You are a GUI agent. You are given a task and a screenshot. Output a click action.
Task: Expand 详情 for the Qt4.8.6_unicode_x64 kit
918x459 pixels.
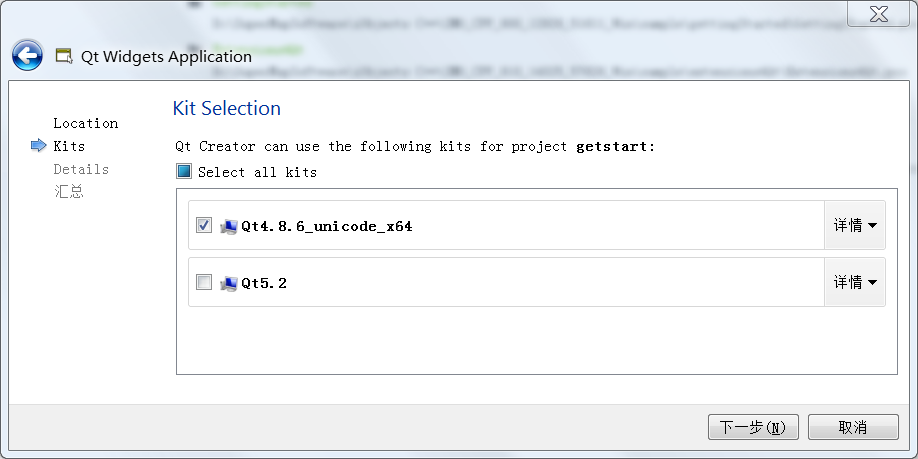pos(855,225)
